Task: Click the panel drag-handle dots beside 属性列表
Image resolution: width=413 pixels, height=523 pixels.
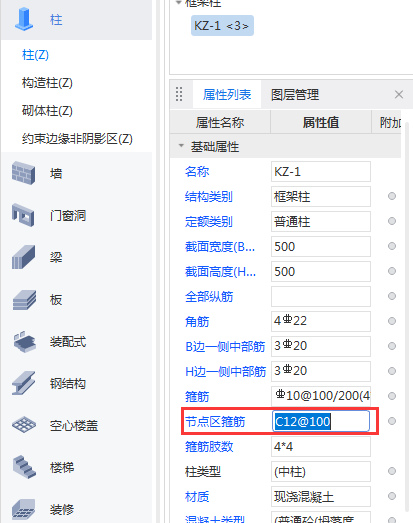Action: [179, 94]
